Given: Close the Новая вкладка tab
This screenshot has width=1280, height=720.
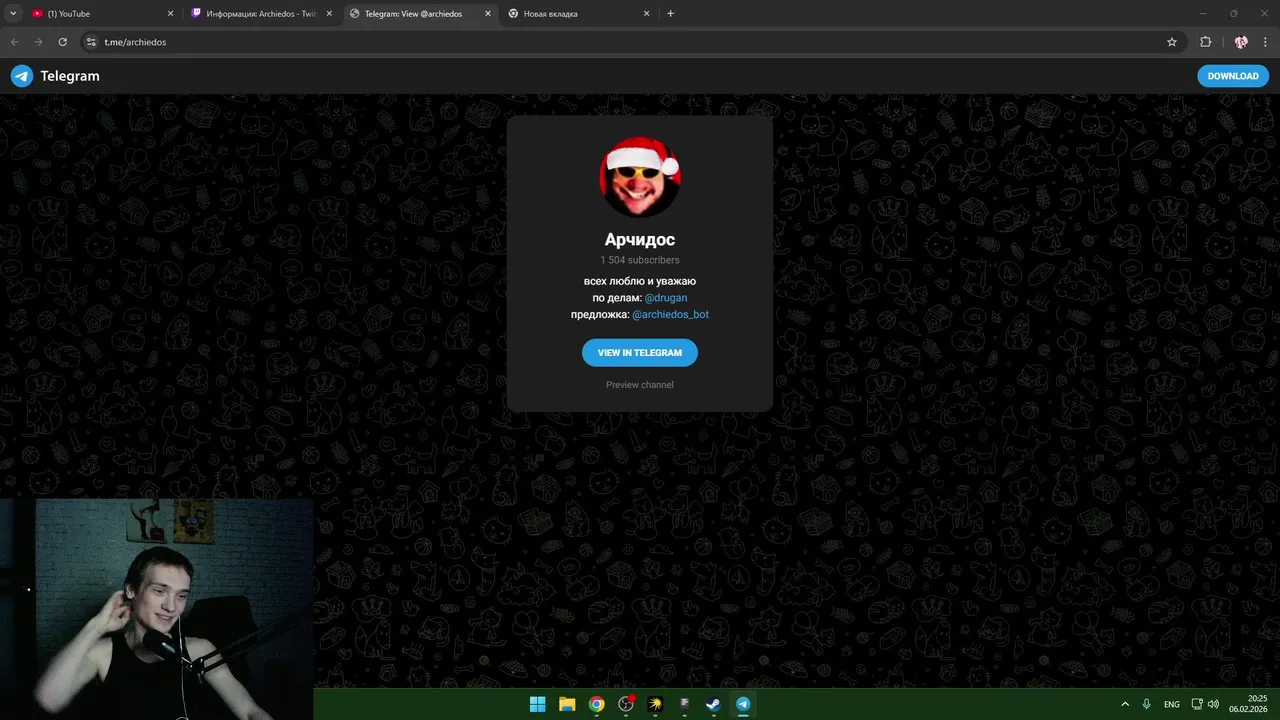Looking at the screenshot, I should coord(646,14).
